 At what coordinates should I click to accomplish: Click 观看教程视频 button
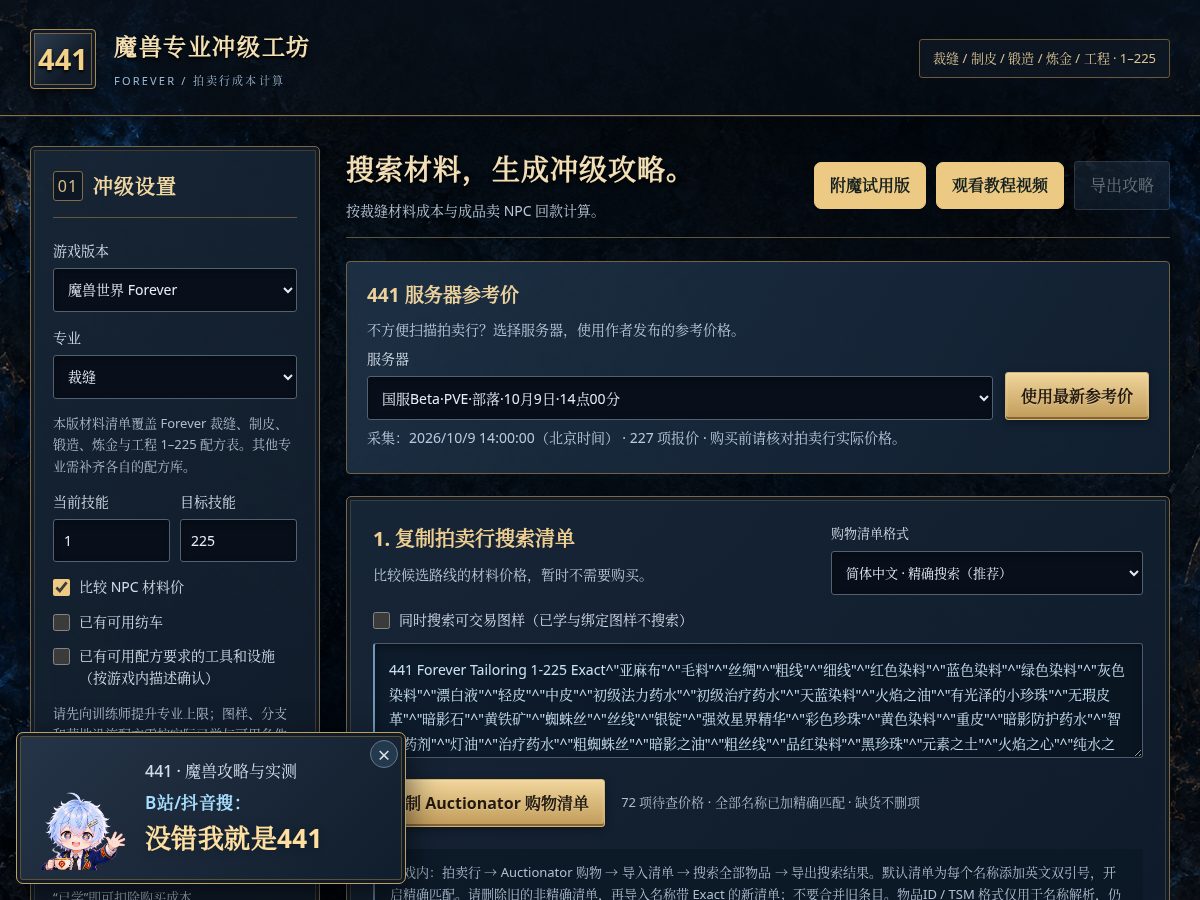1000,185
